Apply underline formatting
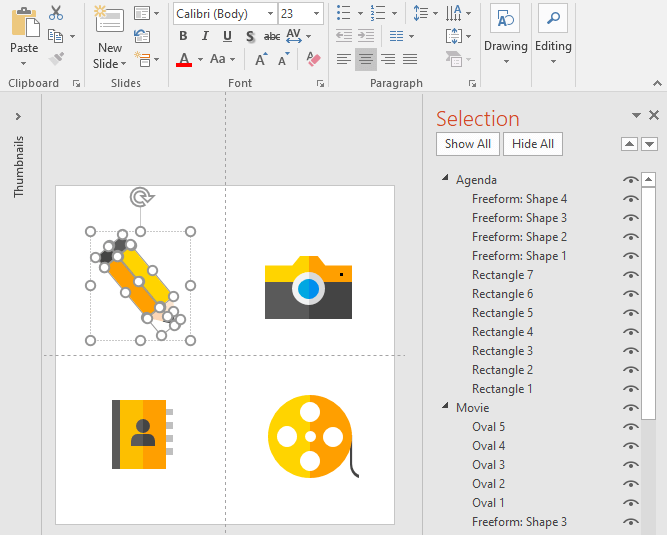Viewport: 667px width, 535px height. coord(227,37)
